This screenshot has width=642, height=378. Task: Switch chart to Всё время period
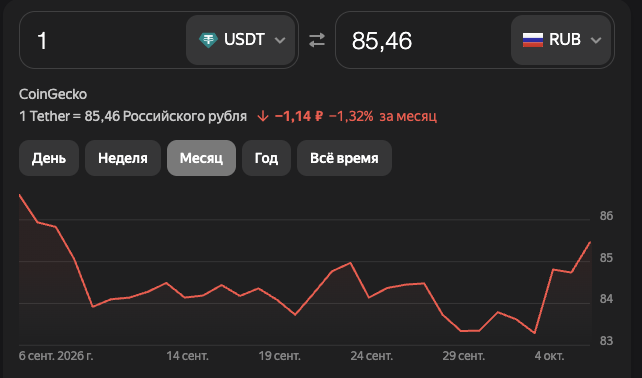(344, 158)
